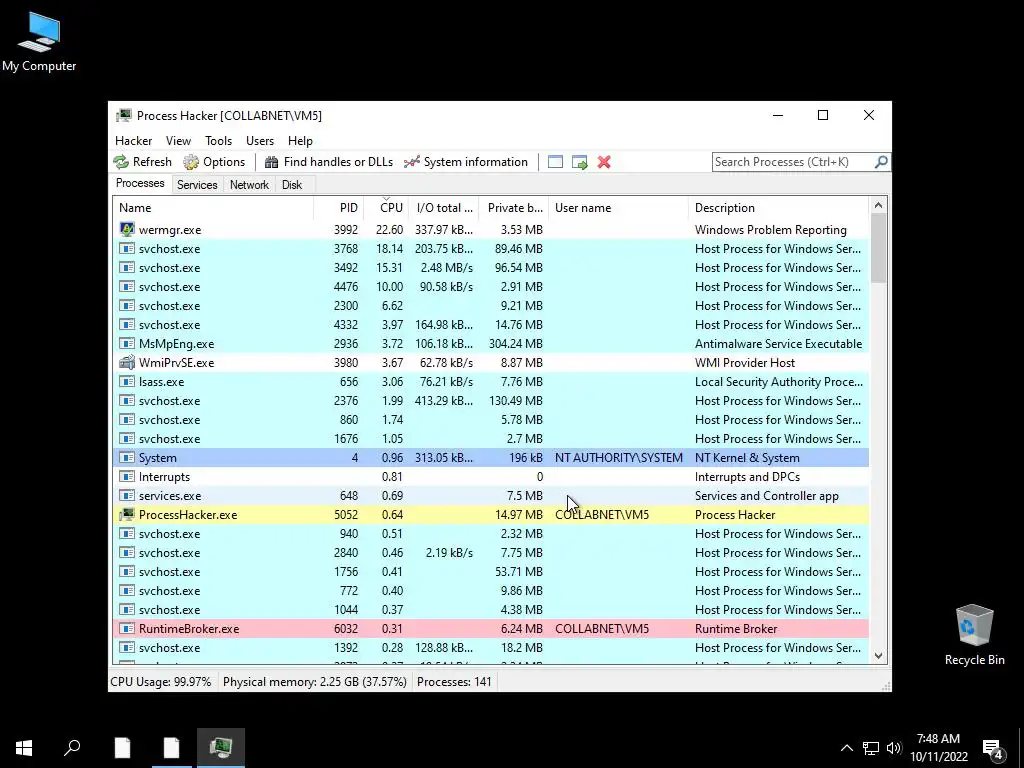1024x768 pixels.
Task: Open the Users menu
Action: (260, 141)
